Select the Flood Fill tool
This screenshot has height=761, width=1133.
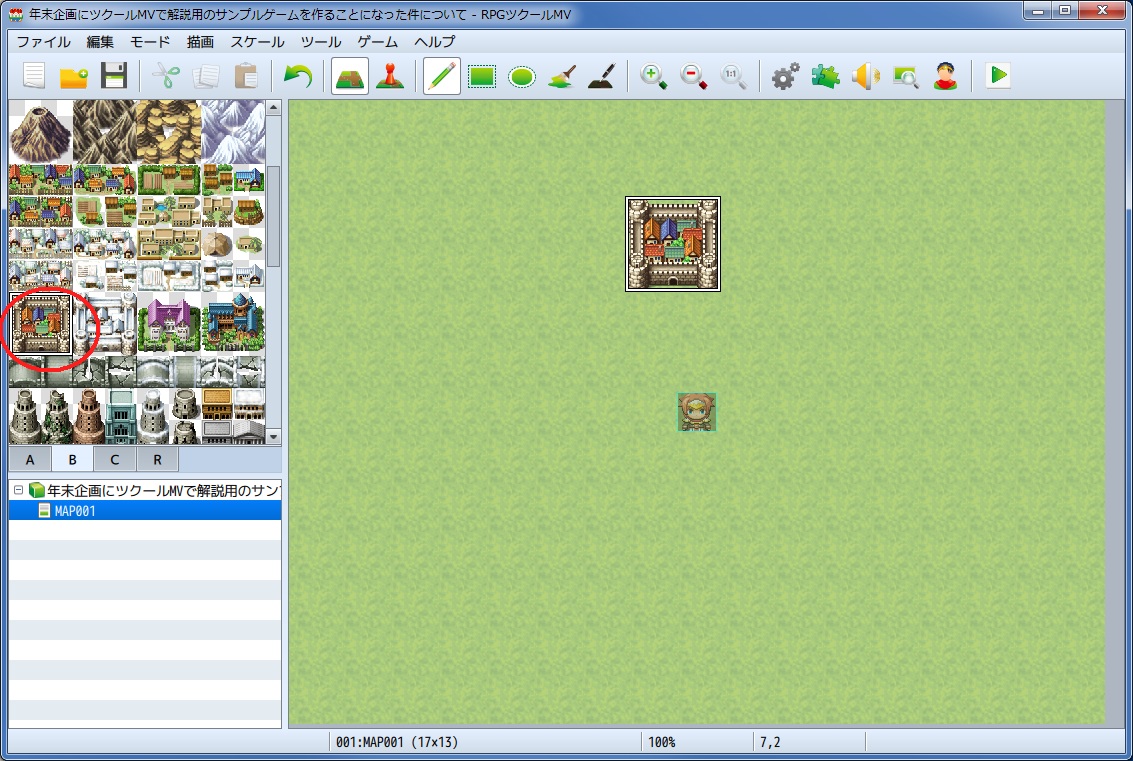tap(562, 77)
